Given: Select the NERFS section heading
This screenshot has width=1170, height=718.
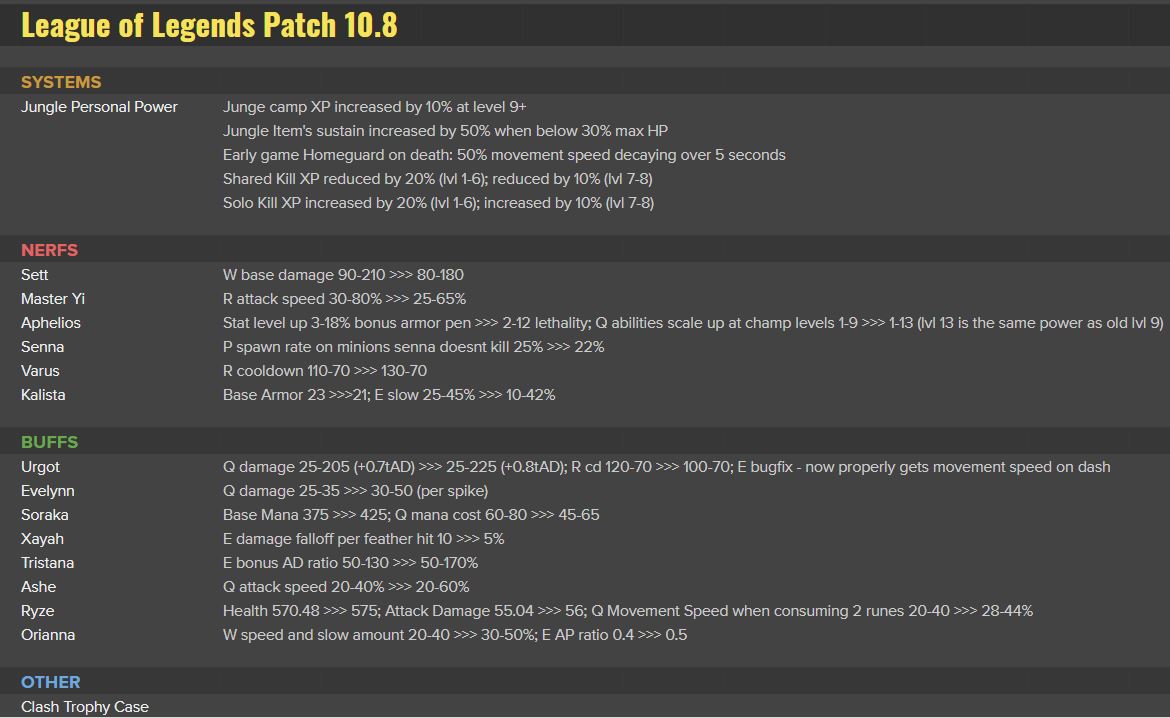Looking at the screenshot, I should pyautogui.click(x=49, y=250).
